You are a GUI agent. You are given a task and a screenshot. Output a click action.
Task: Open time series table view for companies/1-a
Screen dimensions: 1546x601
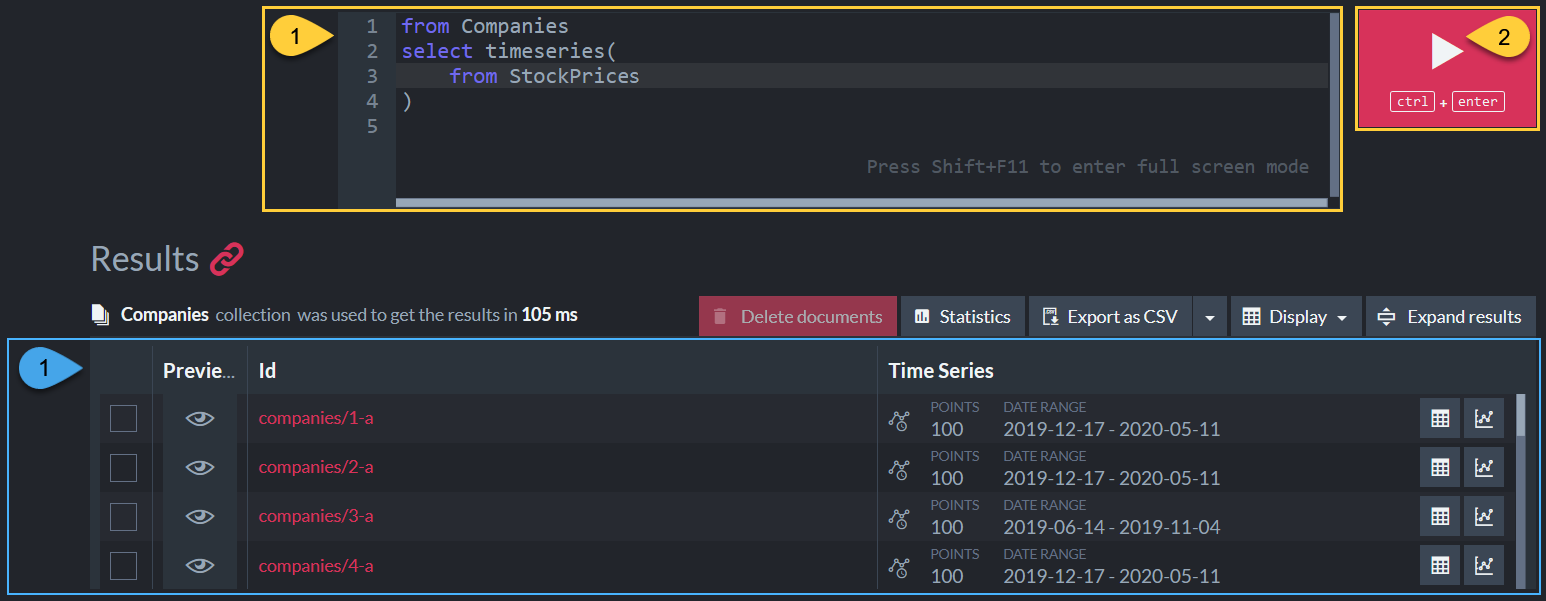(1440, 418)
